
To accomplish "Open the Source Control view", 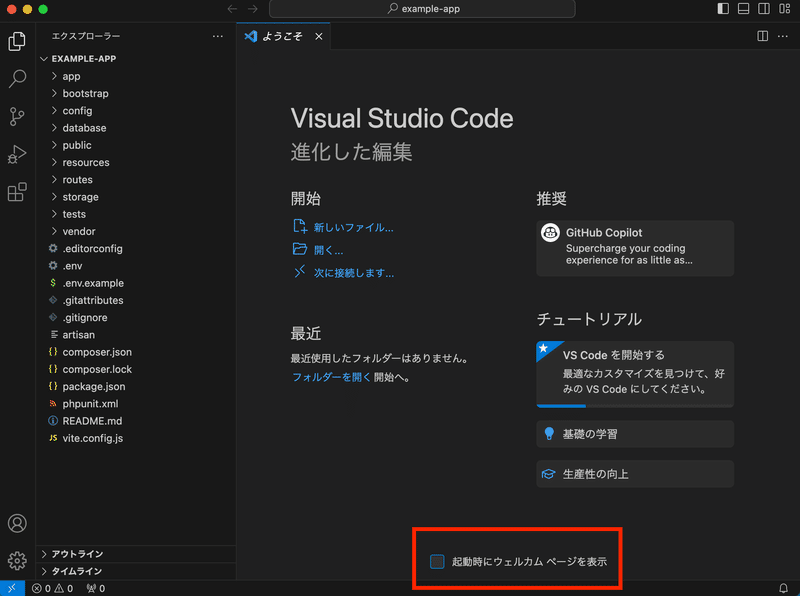I will coord(17,117).
